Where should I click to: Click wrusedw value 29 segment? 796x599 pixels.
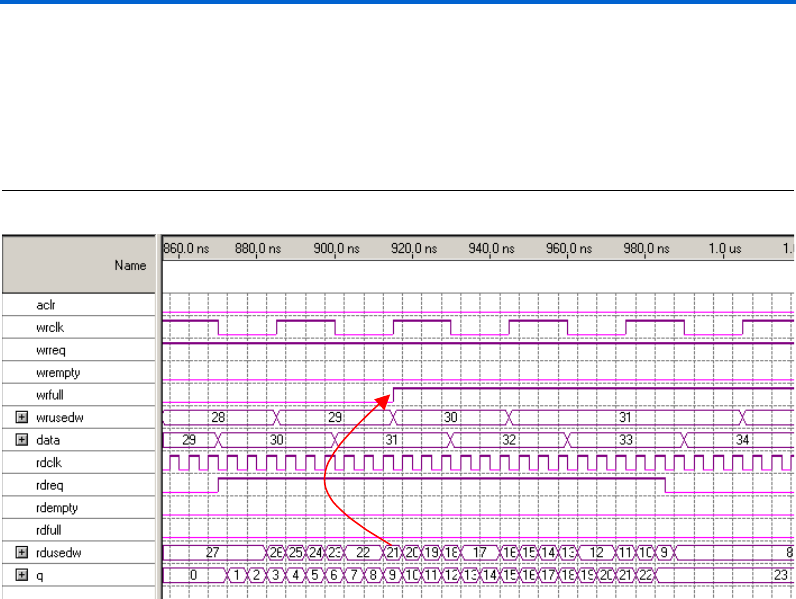pyautogui.click(x=335, y=417)
